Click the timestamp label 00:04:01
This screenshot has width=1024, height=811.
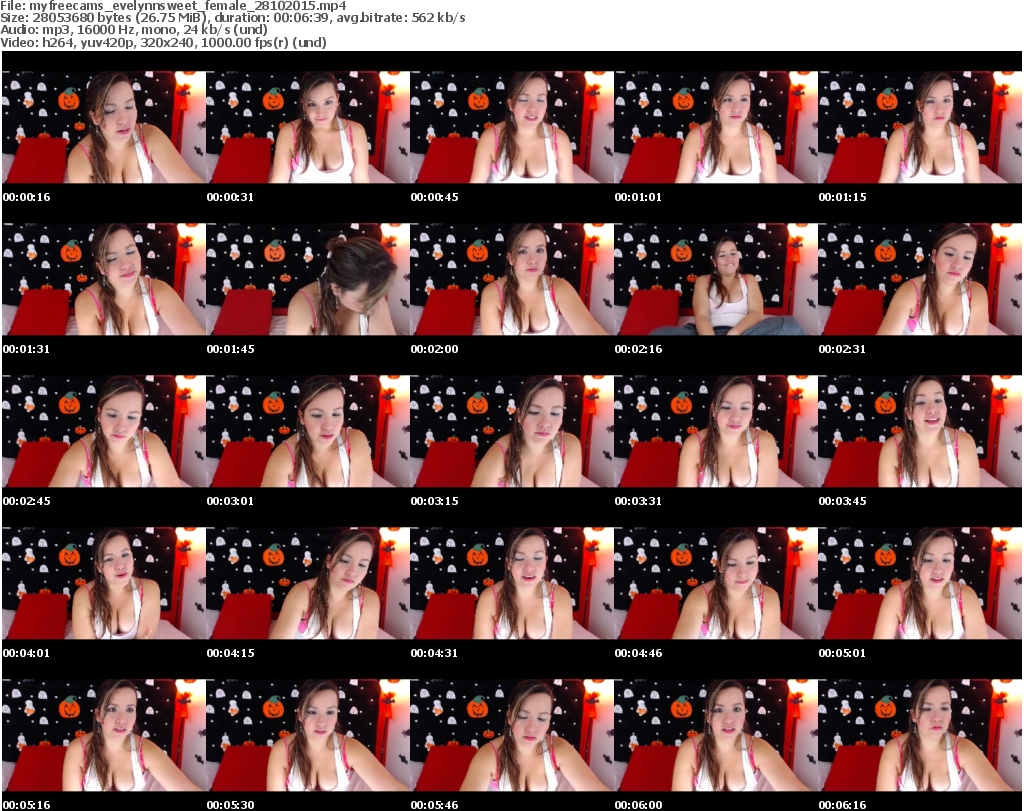[27, 654]
